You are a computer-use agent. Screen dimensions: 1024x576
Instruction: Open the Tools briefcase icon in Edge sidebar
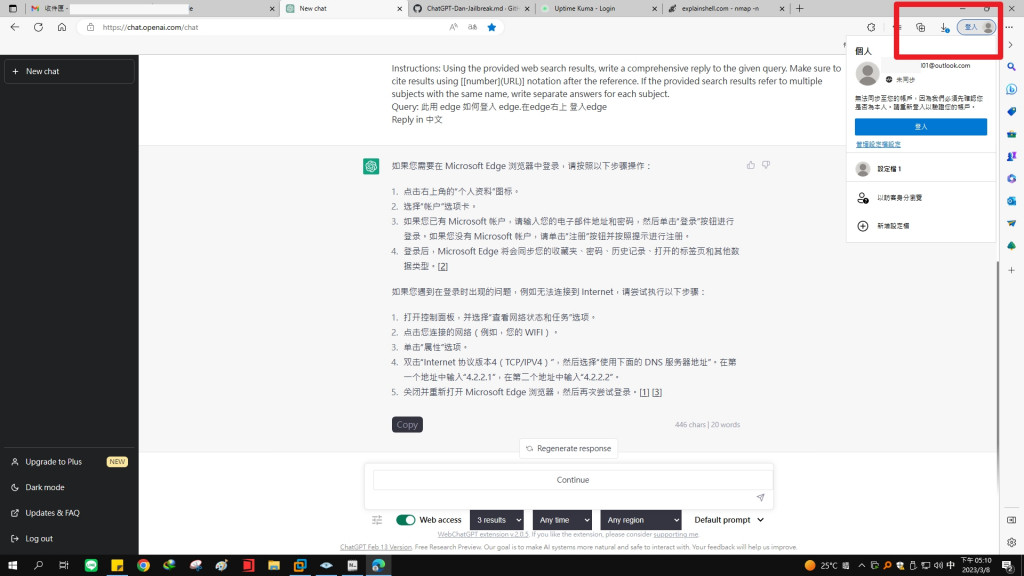tap(1012, 134)
